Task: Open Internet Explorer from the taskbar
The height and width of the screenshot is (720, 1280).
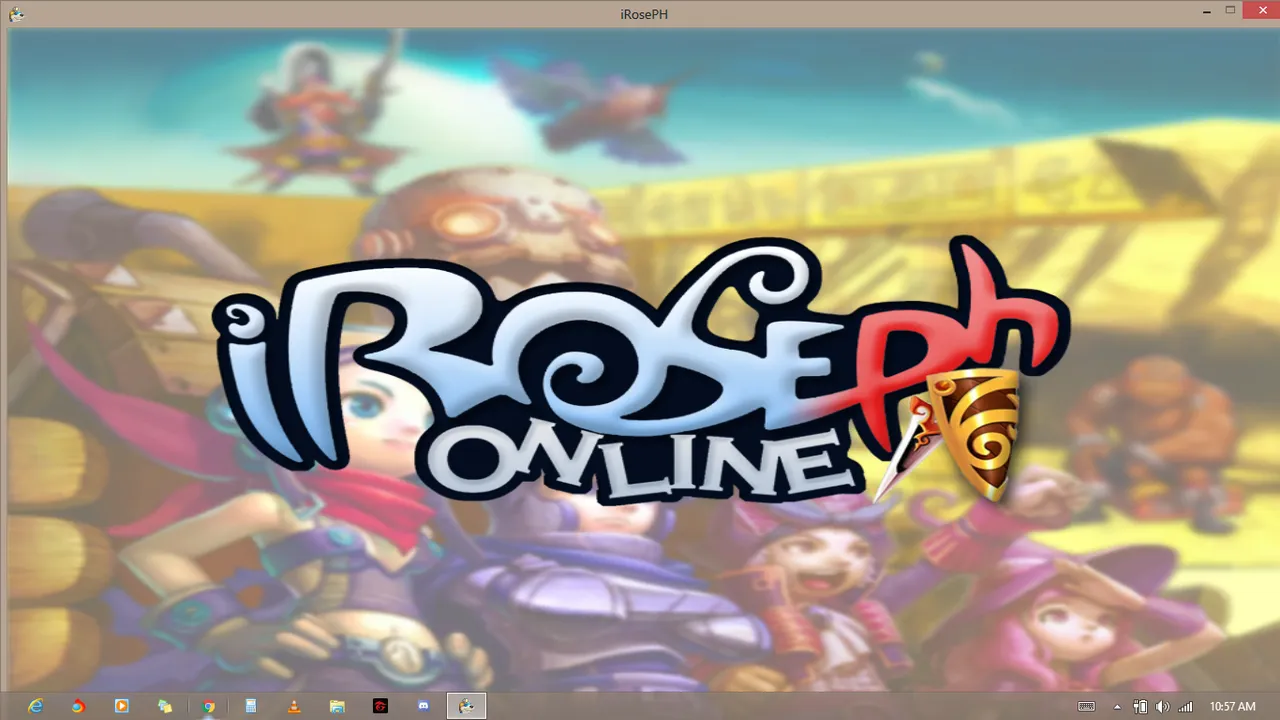Action: [x=36, y=706]
